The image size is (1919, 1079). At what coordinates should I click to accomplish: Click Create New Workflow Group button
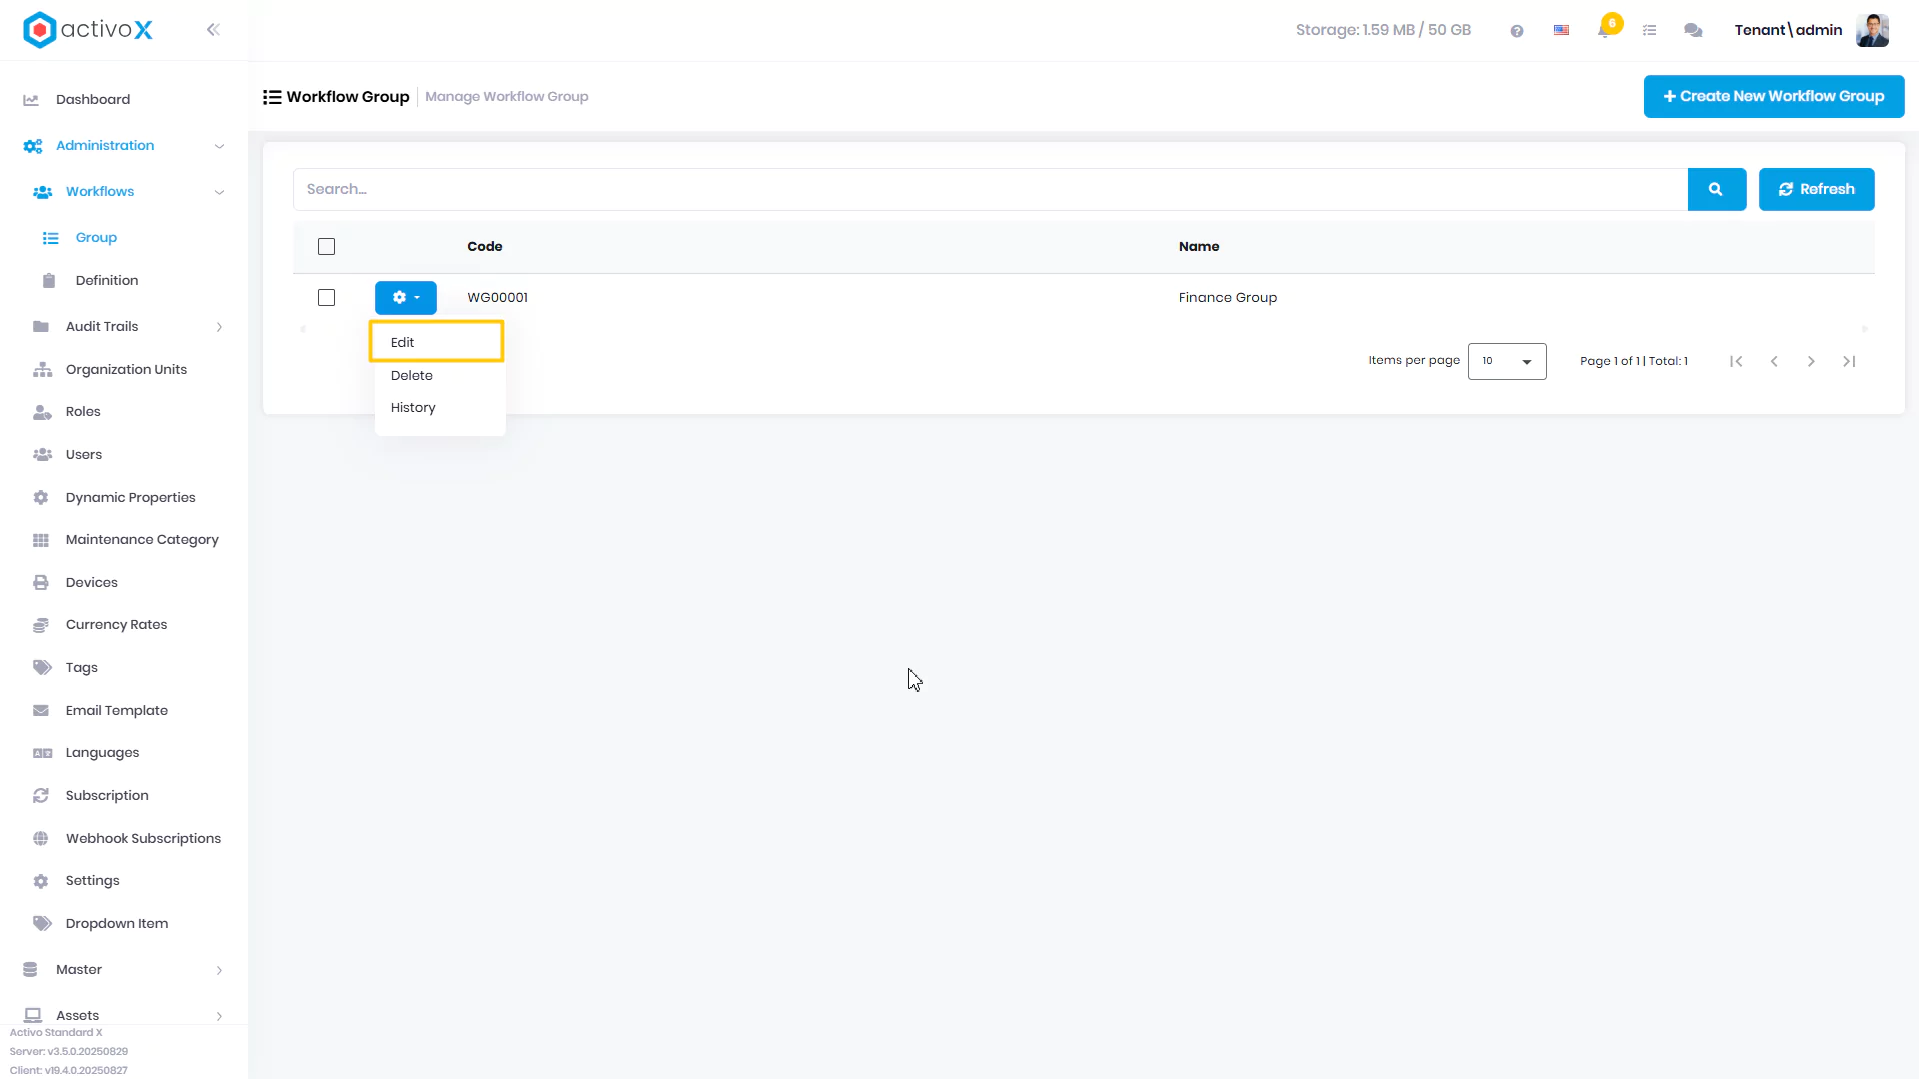point(1773,97)
